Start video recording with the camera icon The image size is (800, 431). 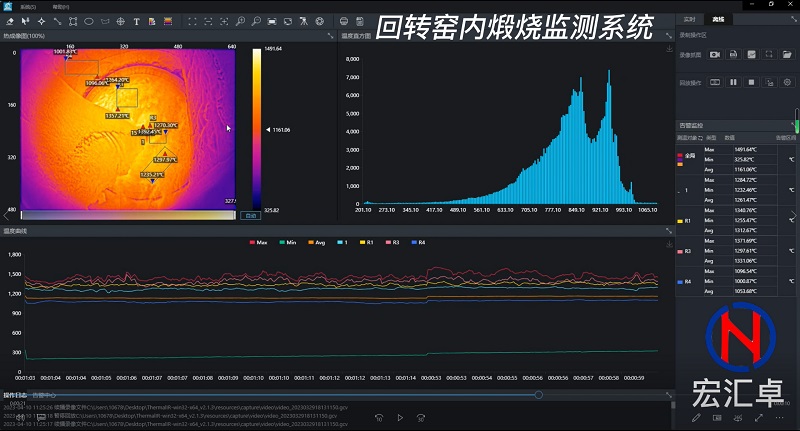pyautogui.click(x=715, y=55)
